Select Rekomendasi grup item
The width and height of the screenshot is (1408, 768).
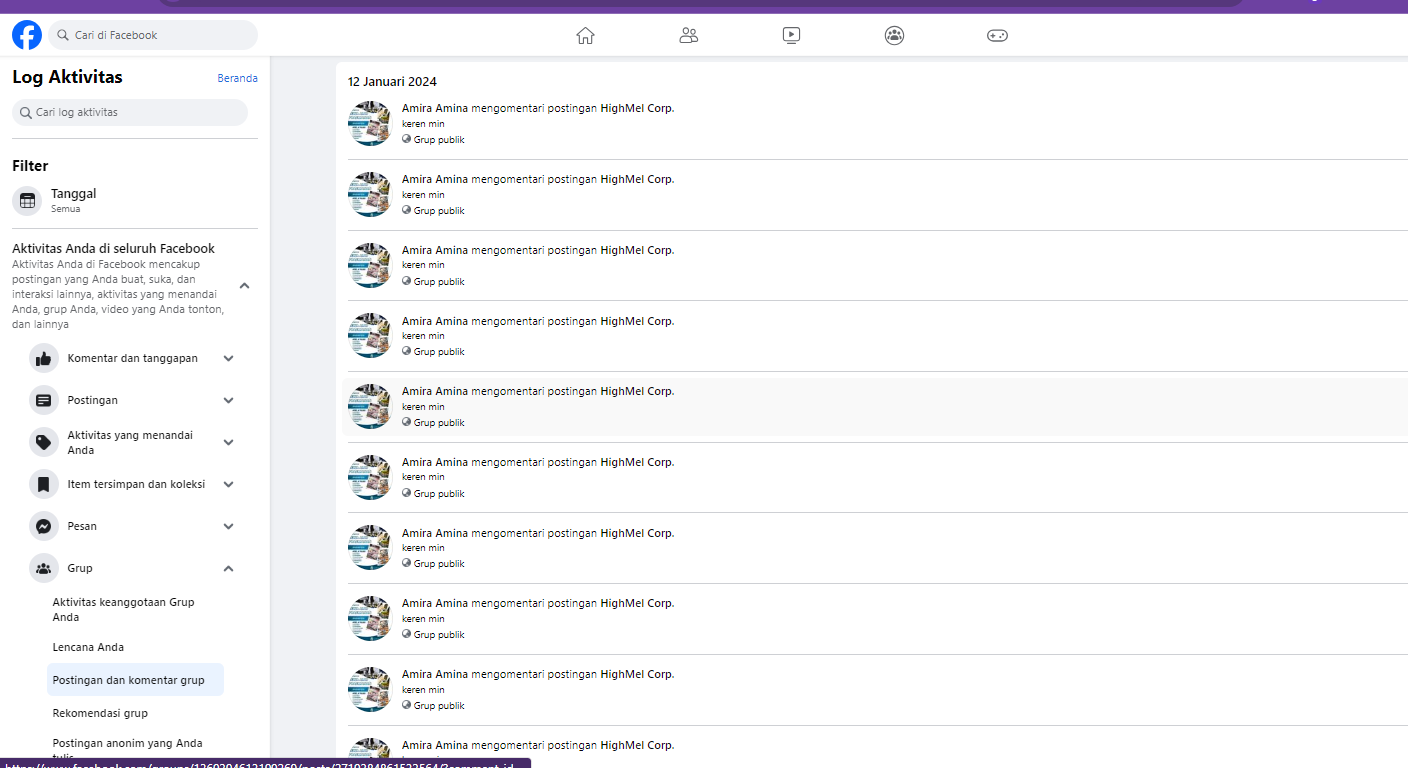click(135, 713)
